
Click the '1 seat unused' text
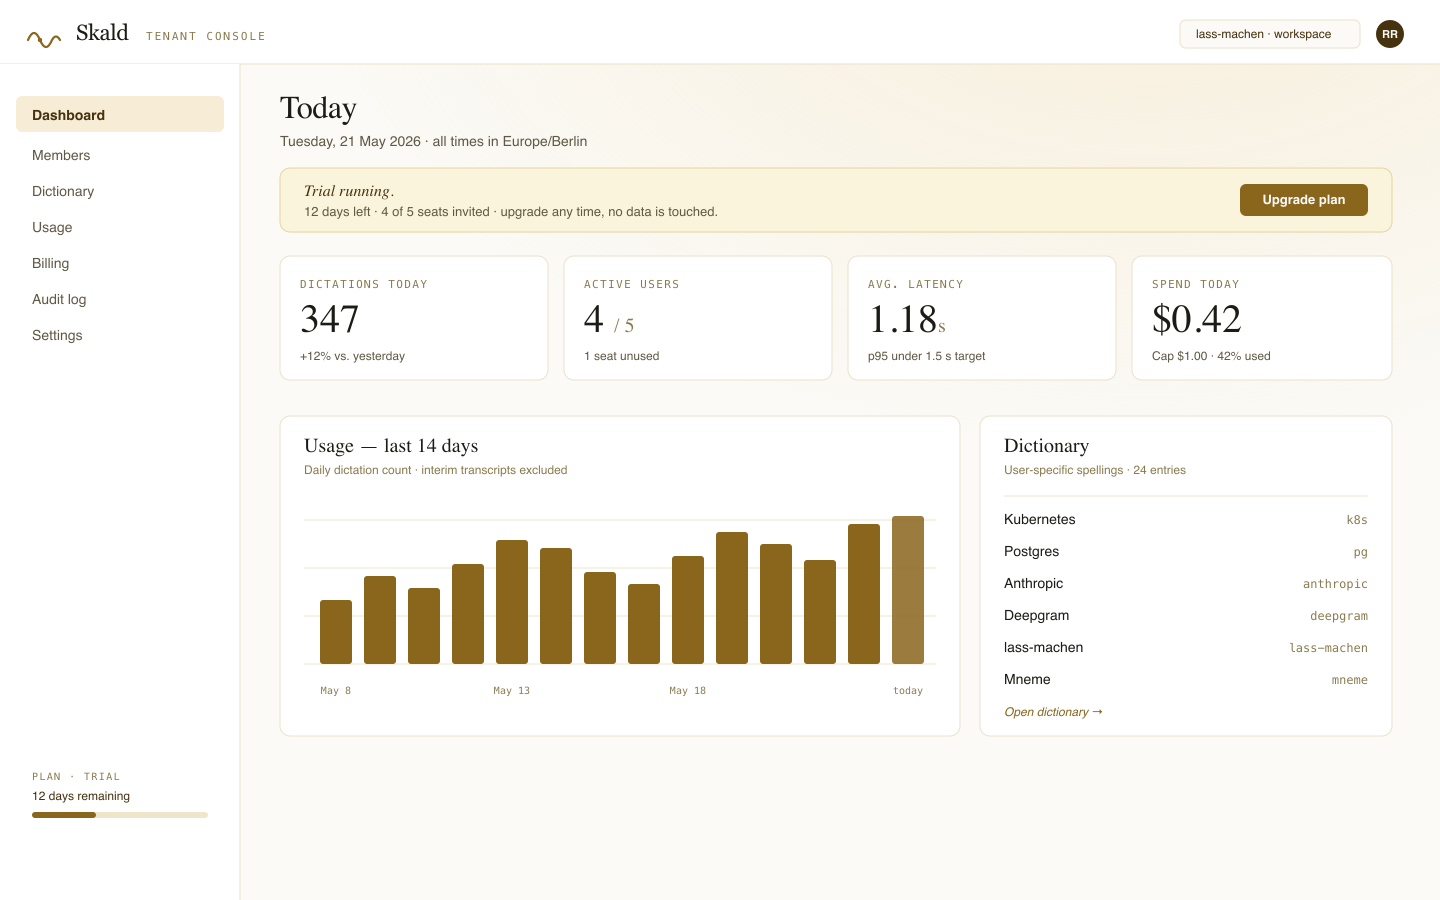tap(621, 356)
